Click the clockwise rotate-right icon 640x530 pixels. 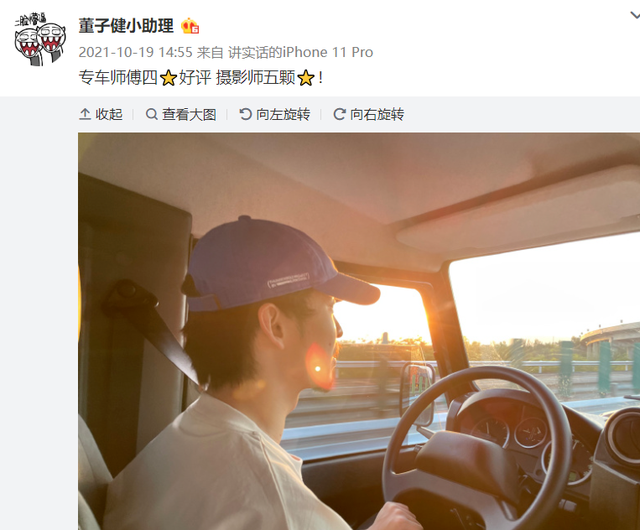(339, 114)
